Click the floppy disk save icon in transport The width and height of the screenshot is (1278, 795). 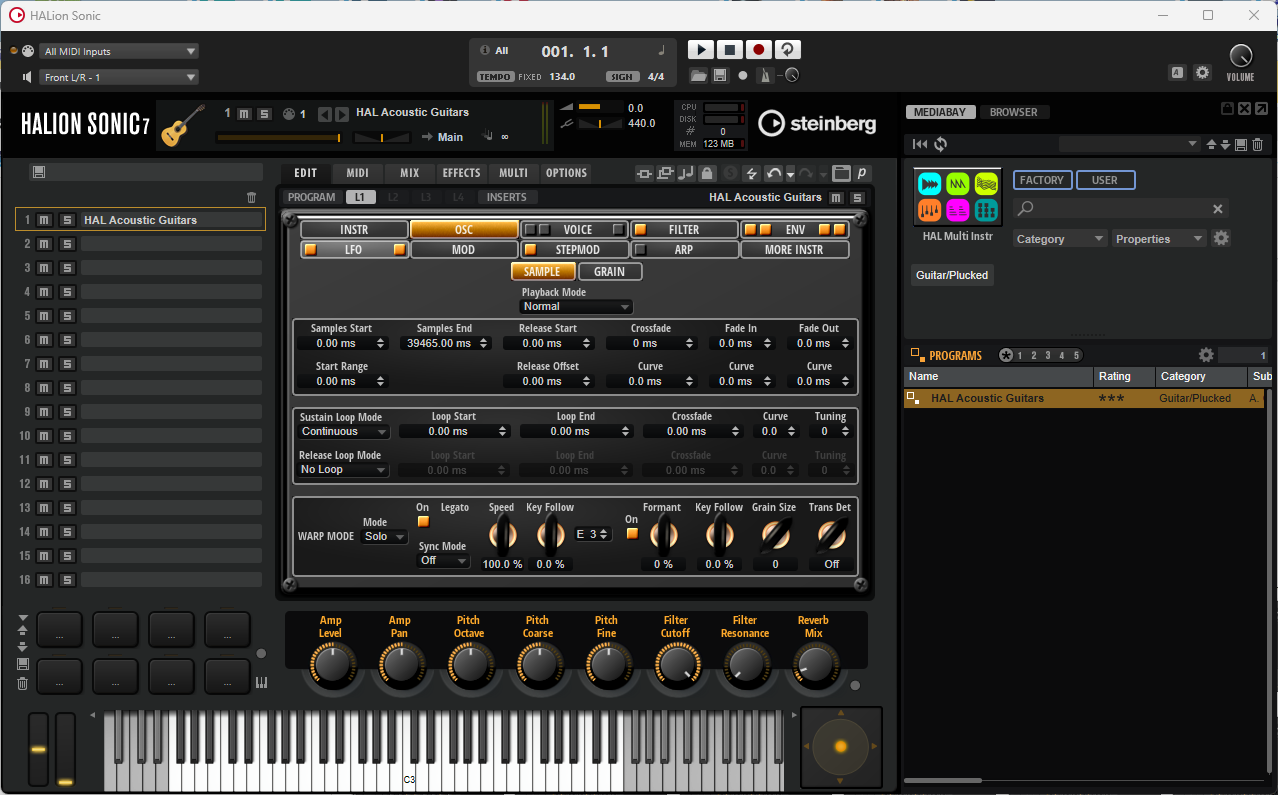click(x=720, y=76)
